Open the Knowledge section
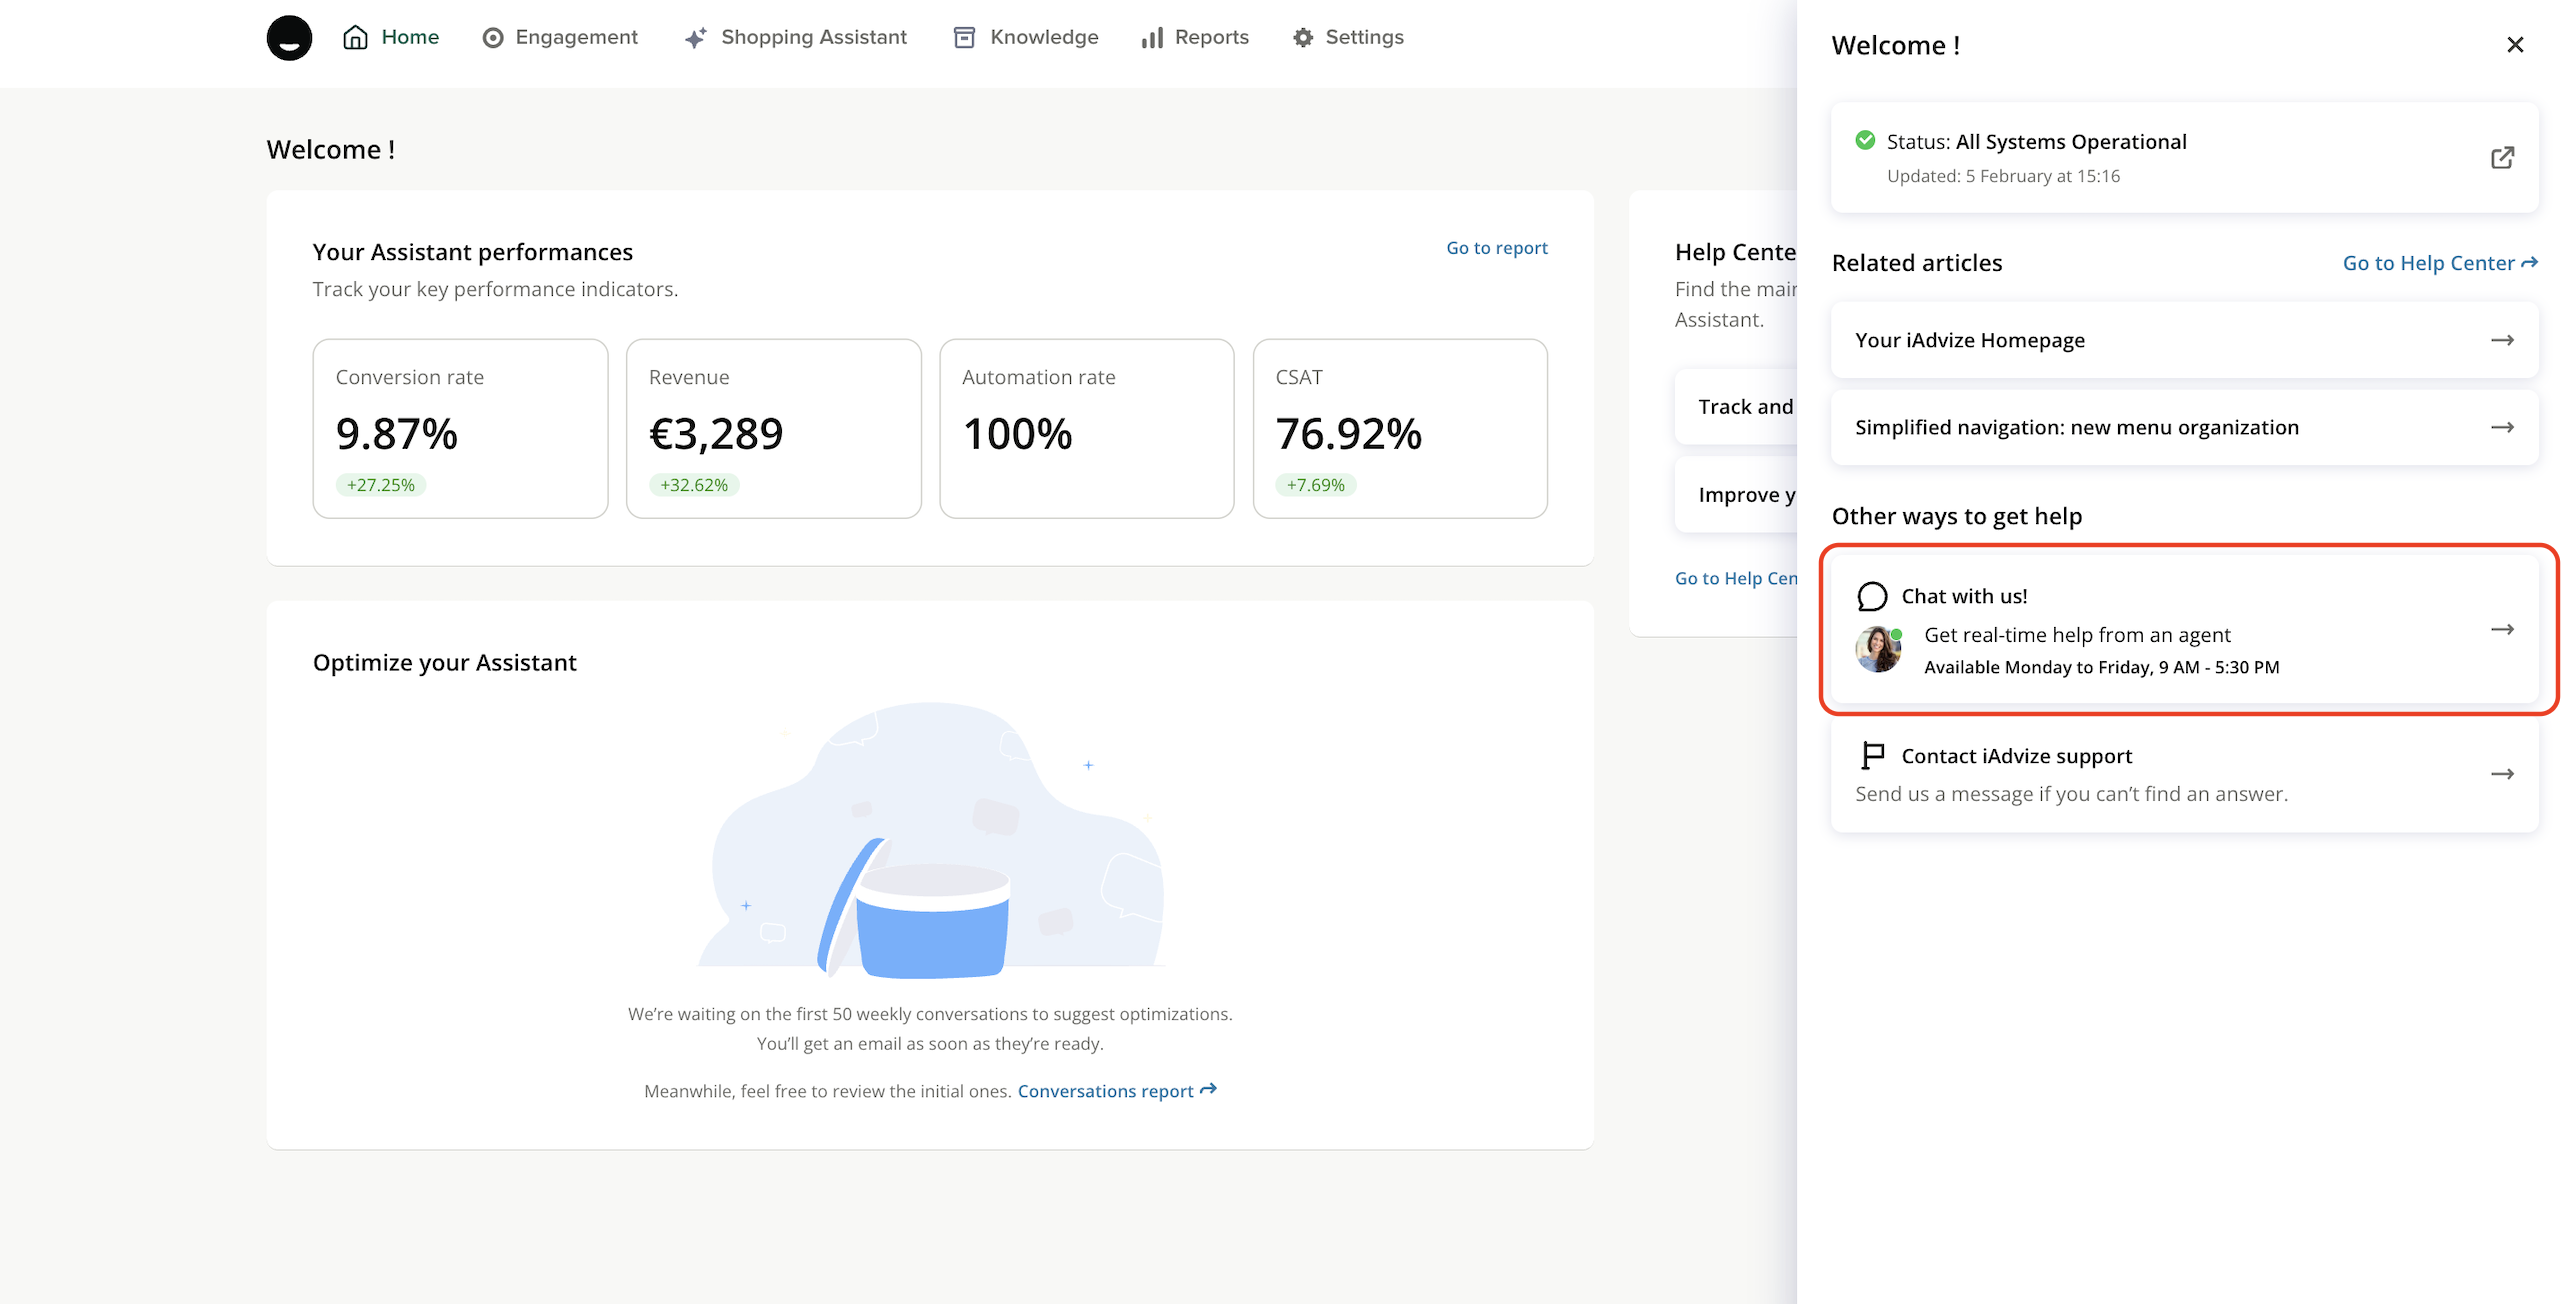Screen dimensions: 2566x1304 click(1026, 38)
